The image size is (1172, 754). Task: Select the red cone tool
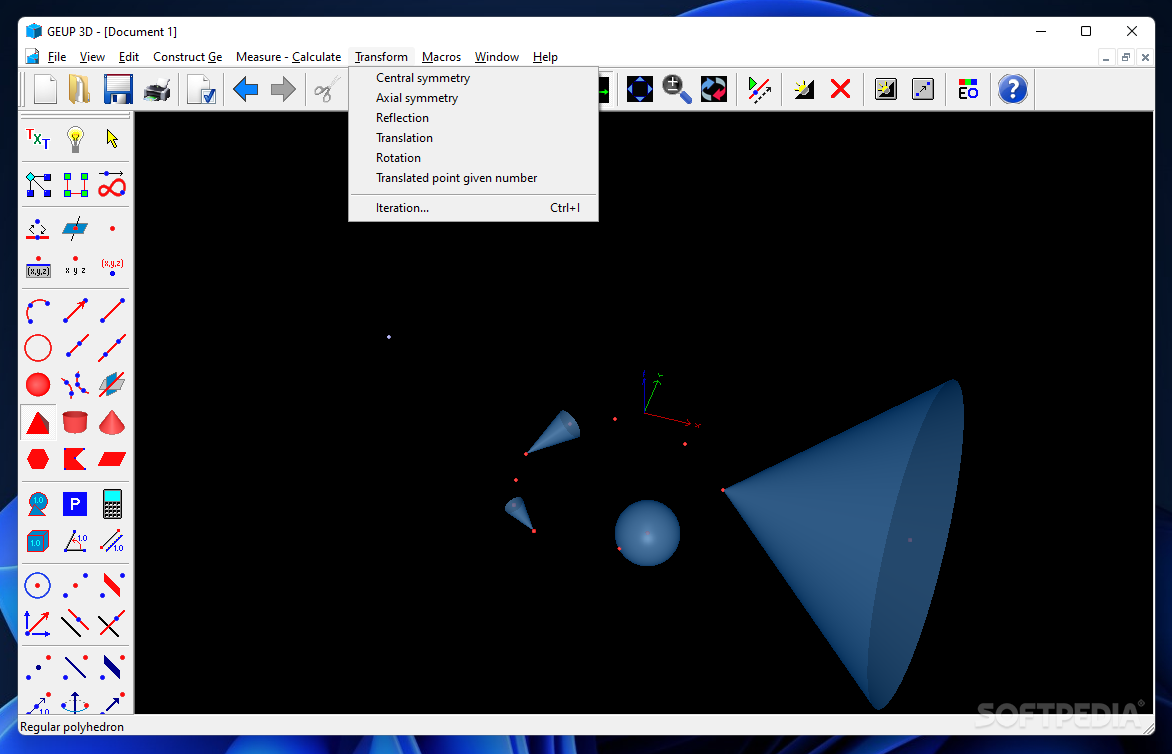click(112, 422)
